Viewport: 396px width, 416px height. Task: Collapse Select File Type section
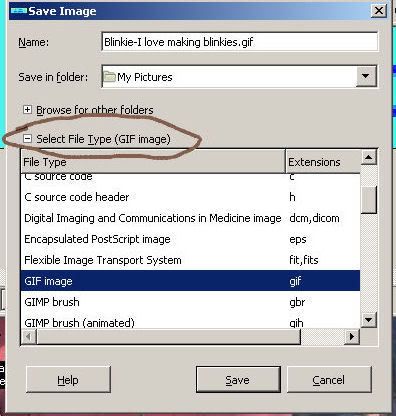(x=27, y=139)
